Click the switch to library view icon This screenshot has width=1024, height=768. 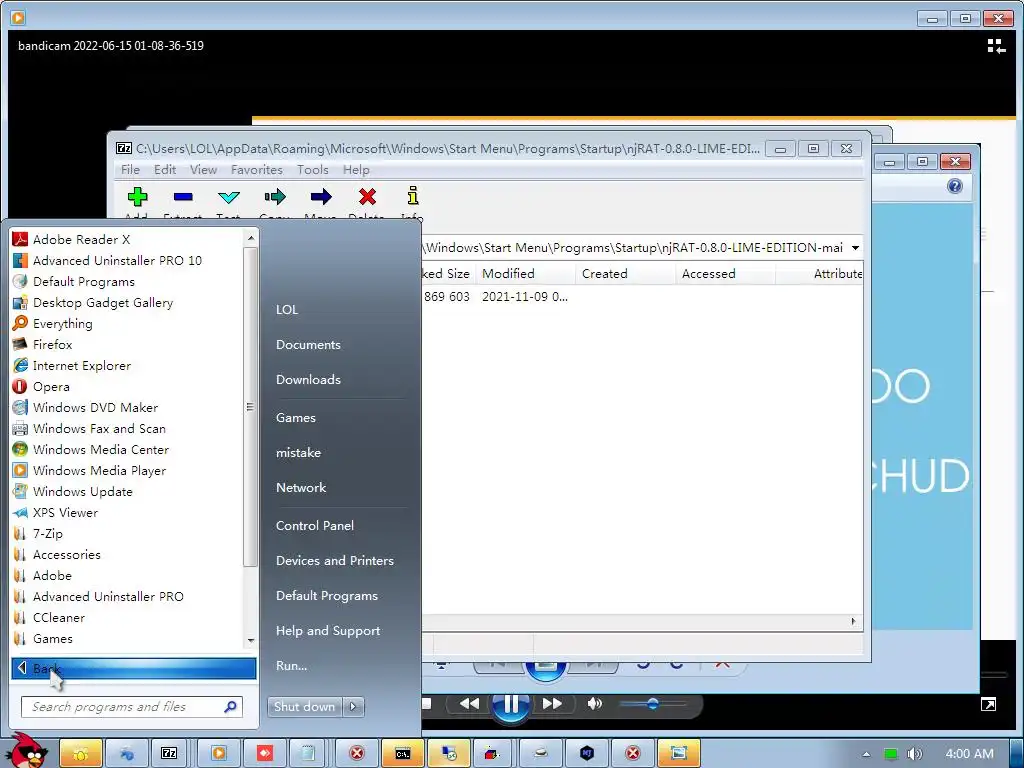(996, 46)
